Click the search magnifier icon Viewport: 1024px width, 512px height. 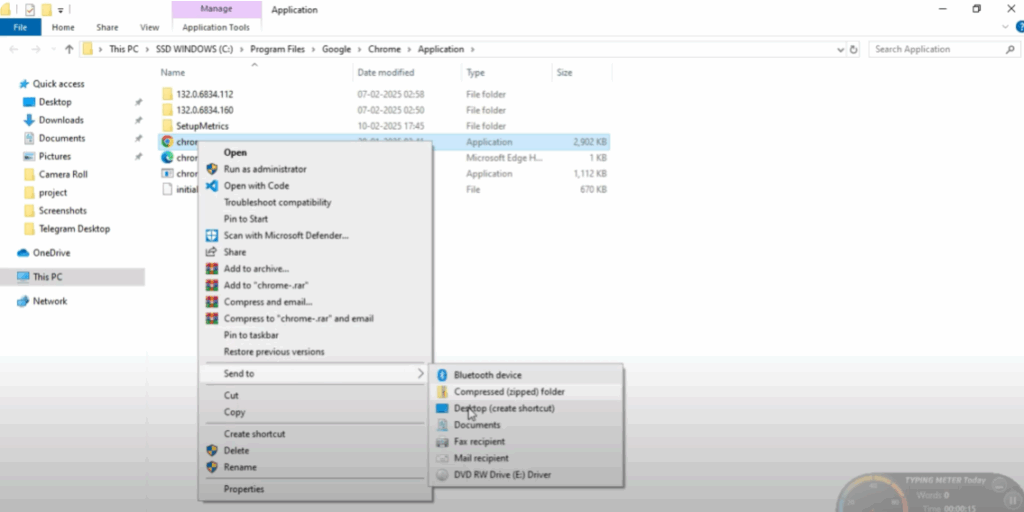click(1010, 49)
